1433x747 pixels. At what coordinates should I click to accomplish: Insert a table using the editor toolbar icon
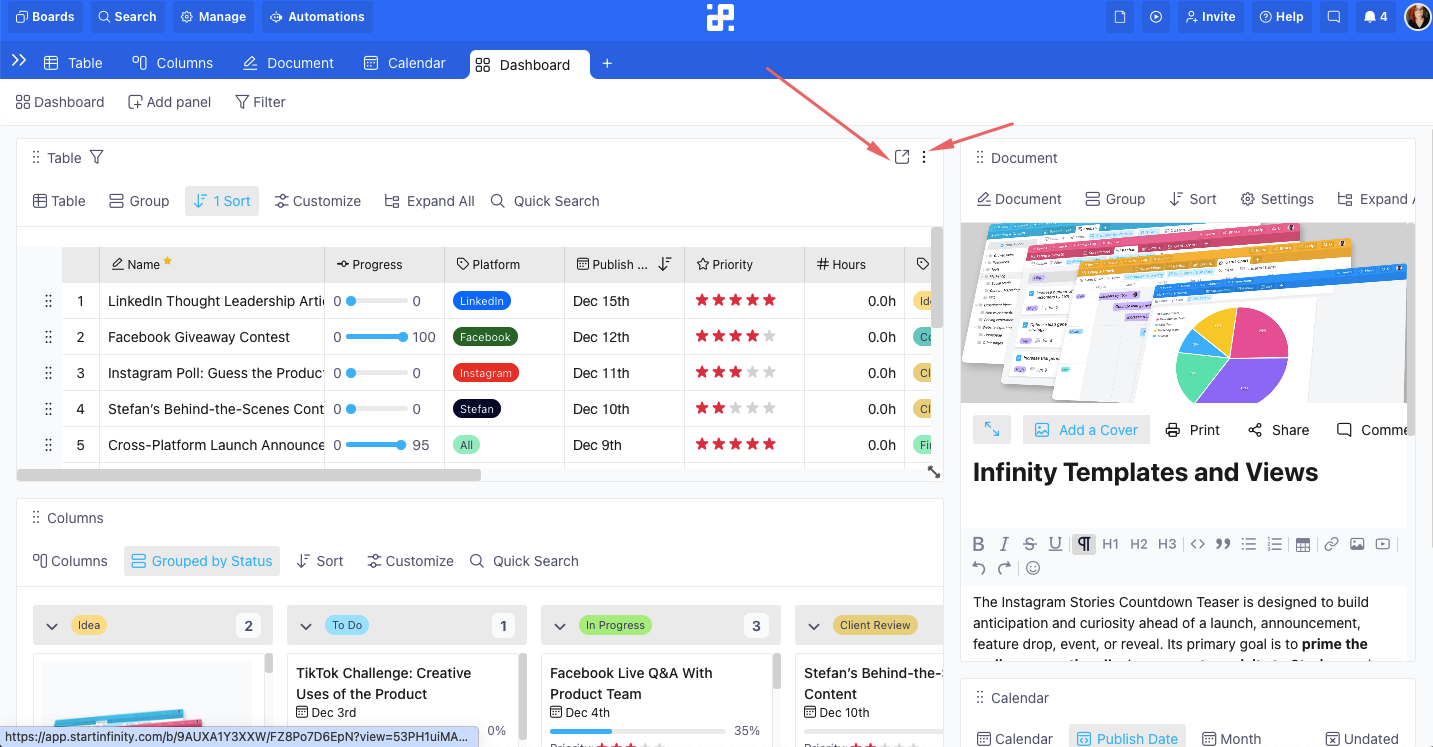(x=1303, y=543)
